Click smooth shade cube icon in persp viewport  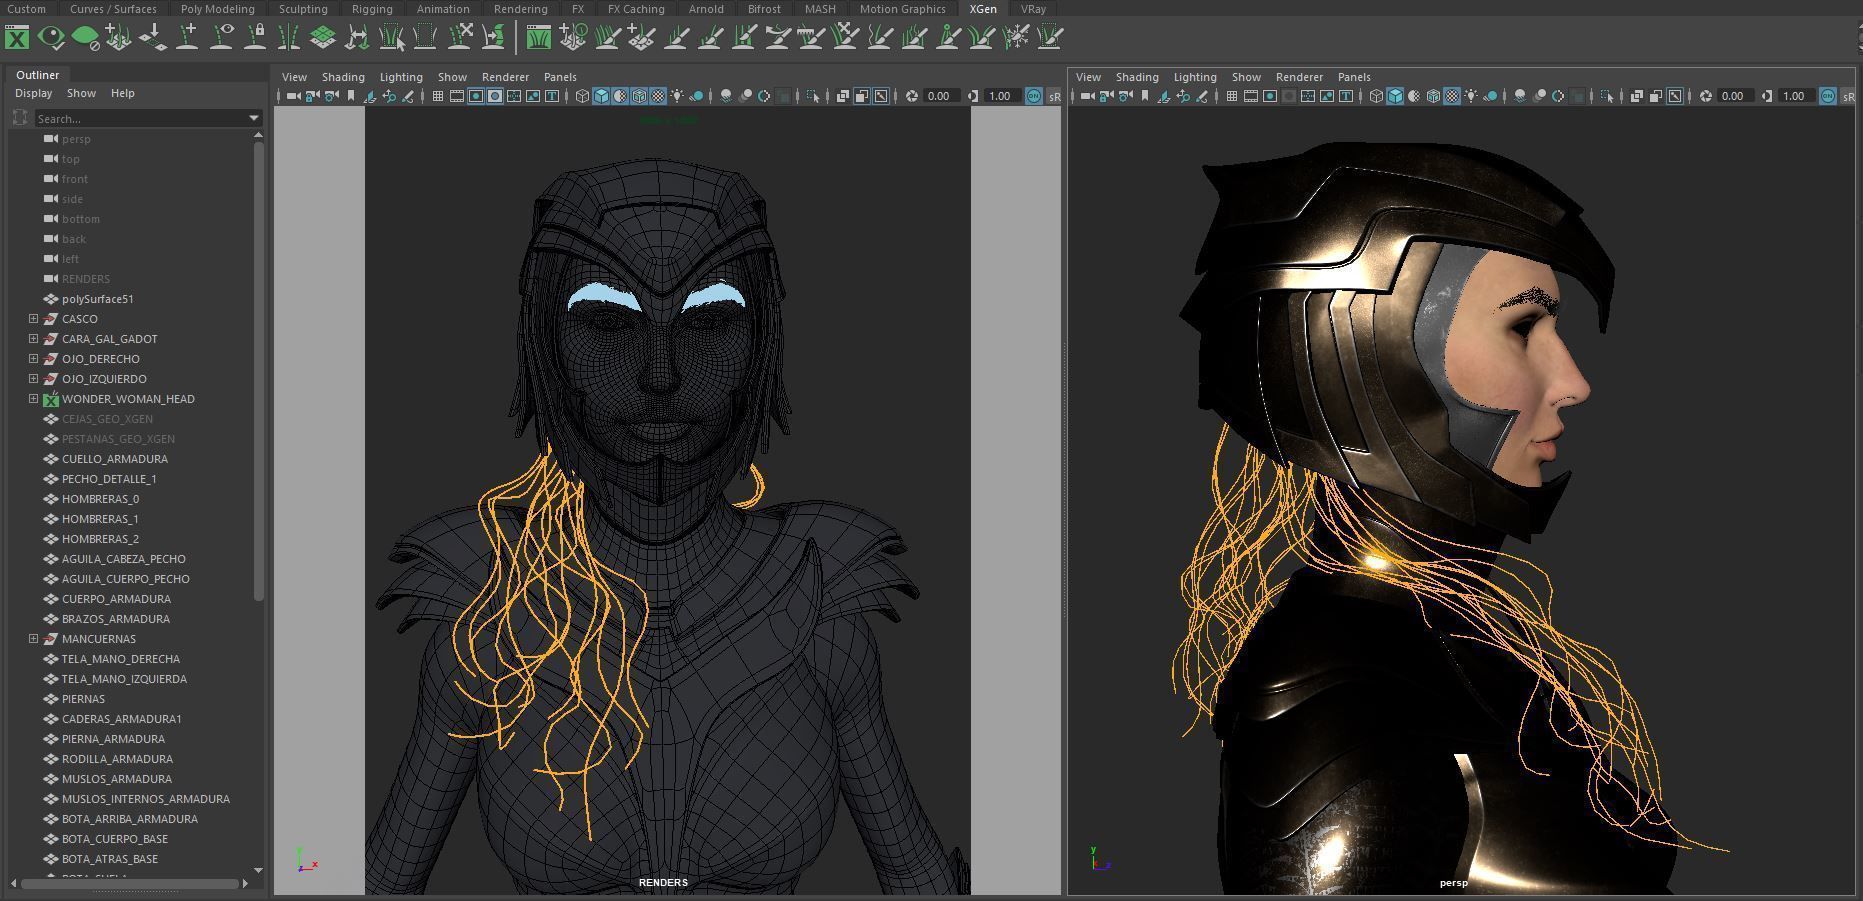(1395, 96)
